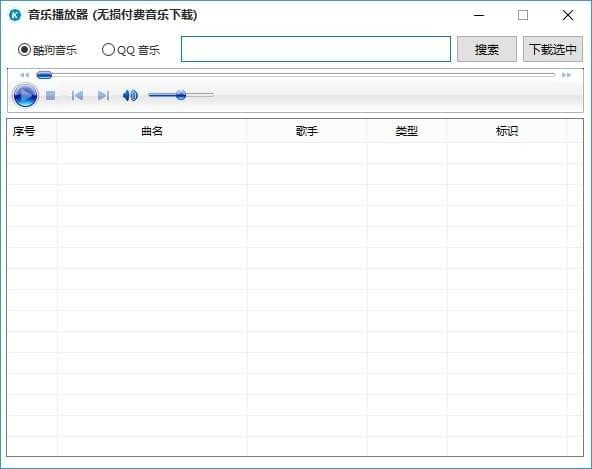Skip to the next track
The image size is (592, 469).
pyautogui.click(x=103, y=96)
